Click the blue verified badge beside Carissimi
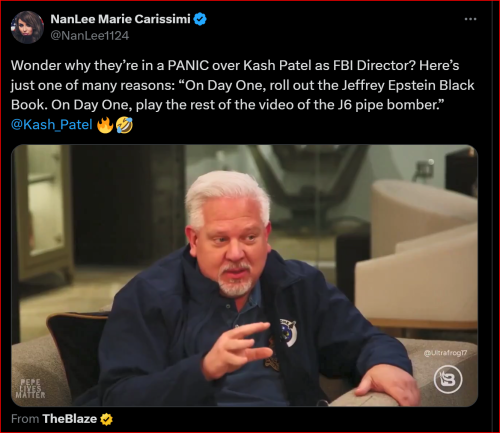The width and height of the screenshot is (500, 433). point(200,19)
